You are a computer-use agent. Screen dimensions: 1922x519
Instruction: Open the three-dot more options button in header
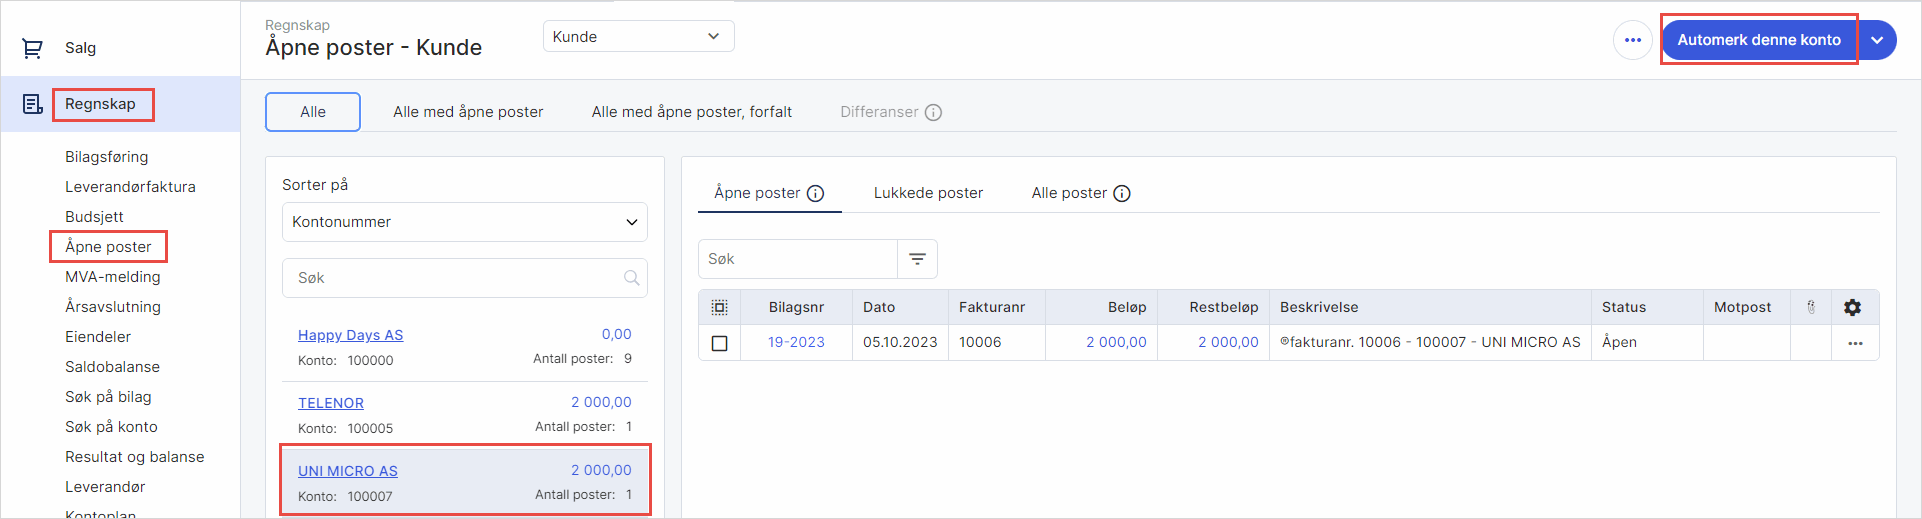[1632, 40]
